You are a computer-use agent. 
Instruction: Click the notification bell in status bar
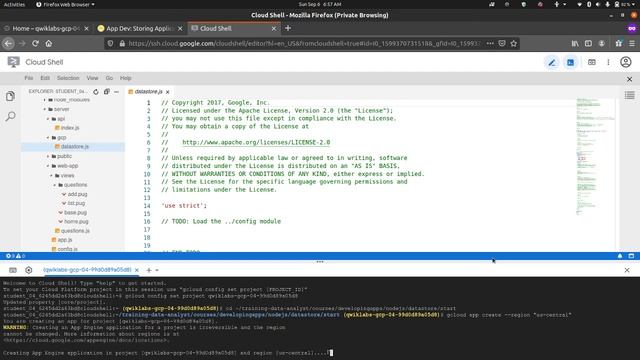click(x=620, y=256)
